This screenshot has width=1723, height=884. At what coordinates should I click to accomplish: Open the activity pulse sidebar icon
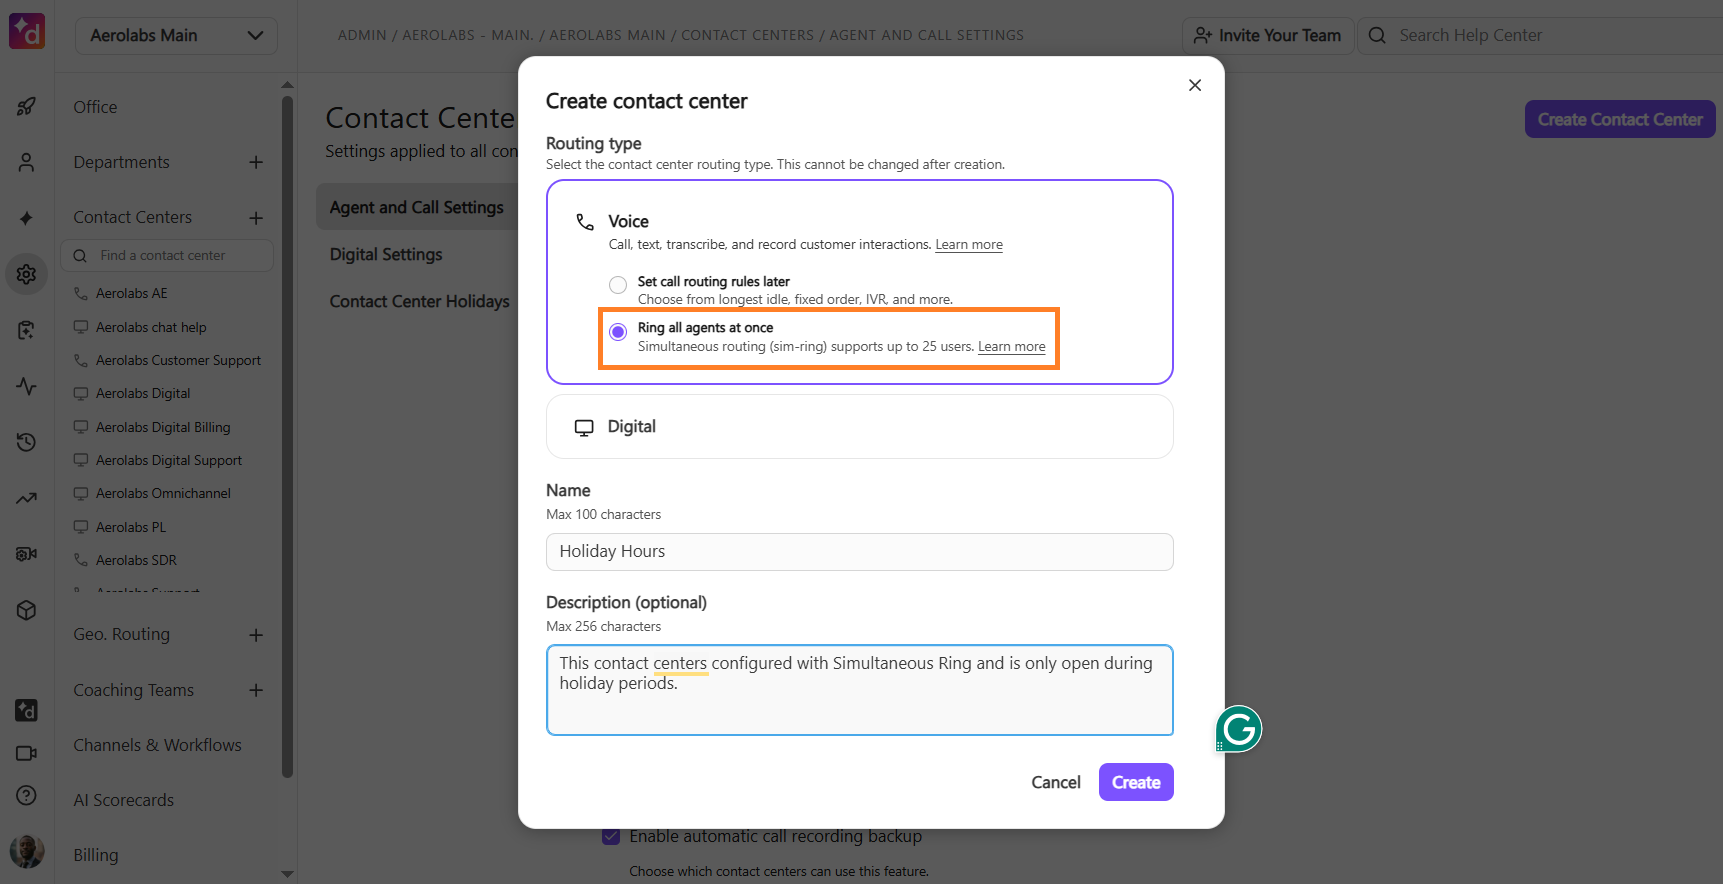pyautogui.click(x=27, y=386)
